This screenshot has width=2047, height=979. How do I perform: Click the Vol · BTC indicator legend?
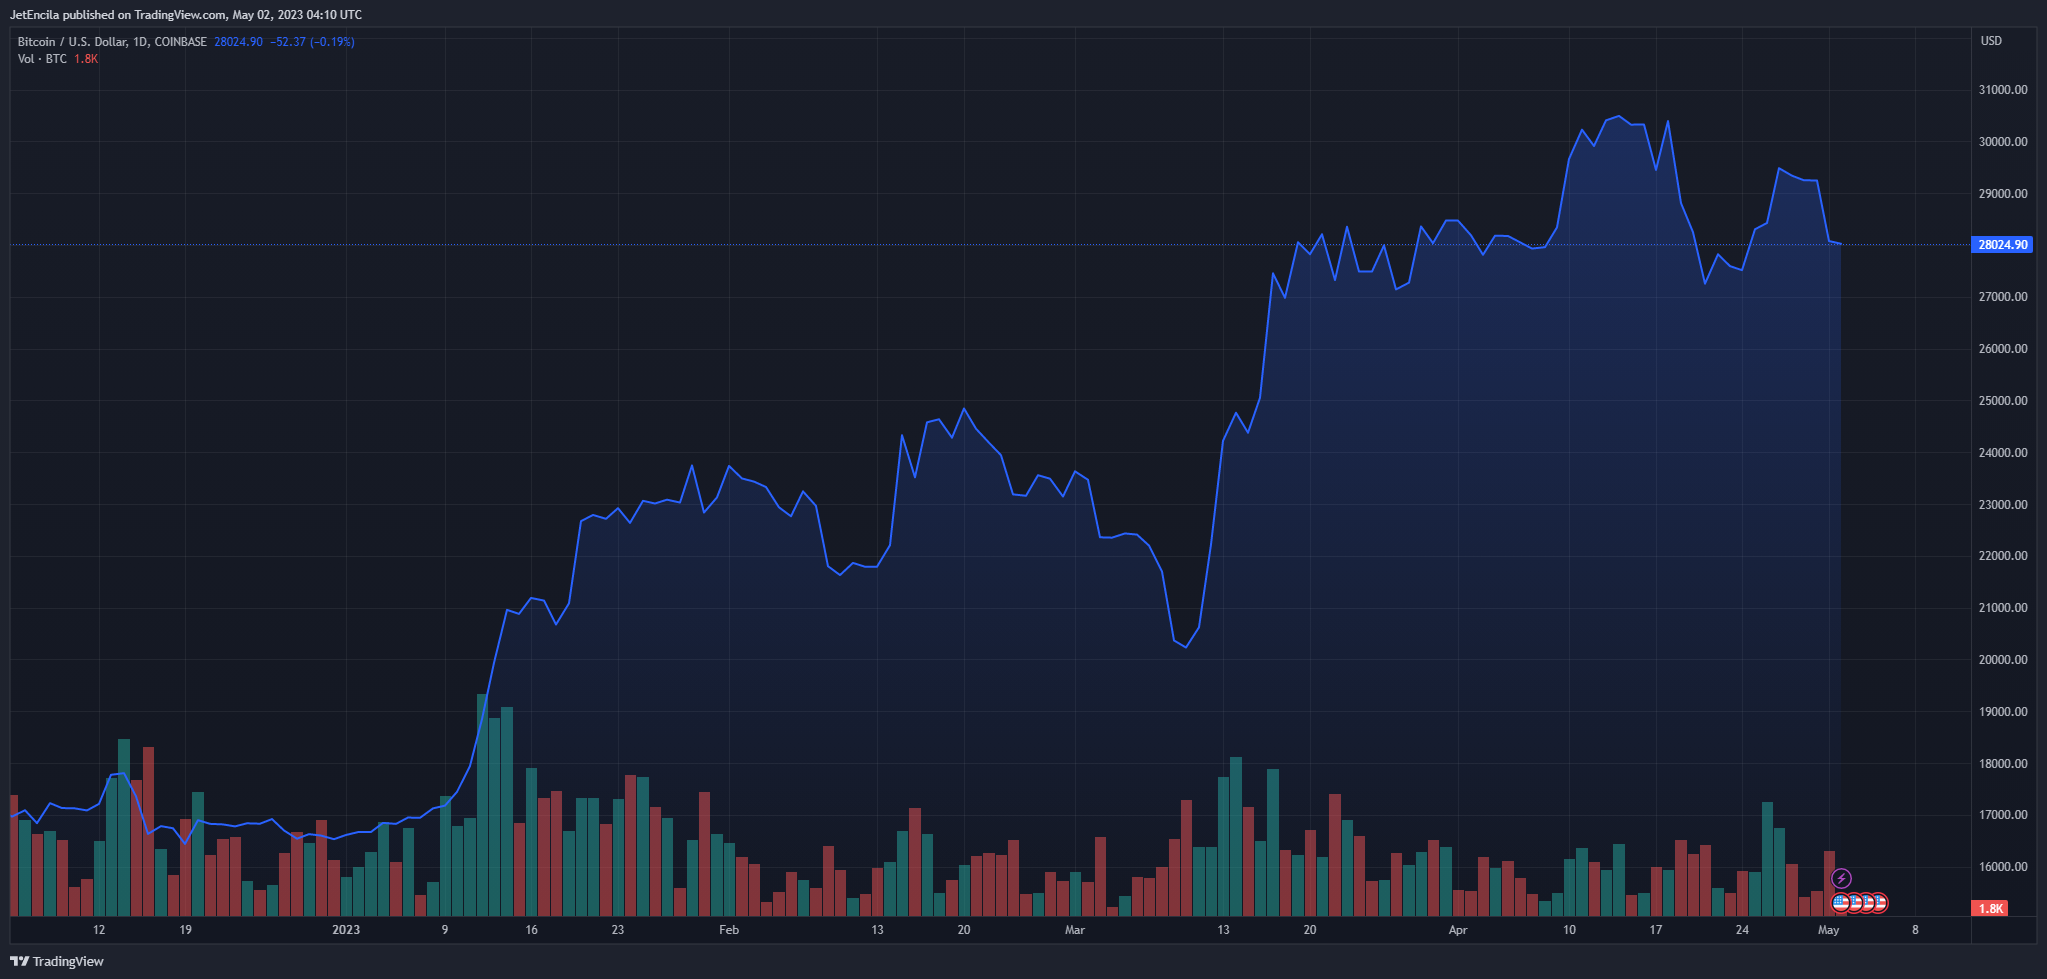[42, 59]
